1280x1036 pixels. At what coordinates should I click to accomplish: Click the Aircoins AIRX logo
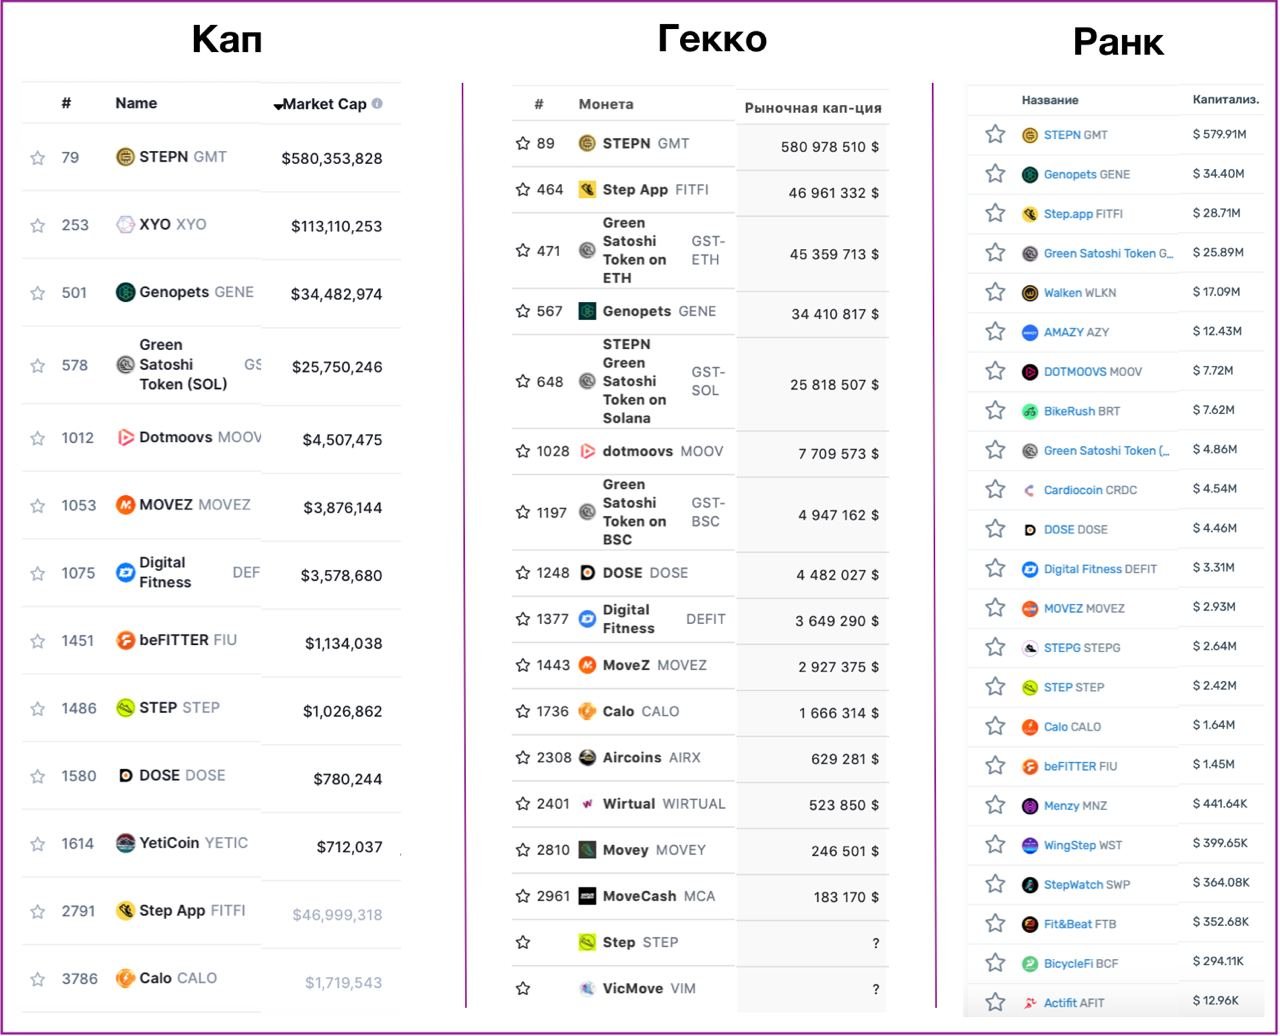[x=588, y=757]
